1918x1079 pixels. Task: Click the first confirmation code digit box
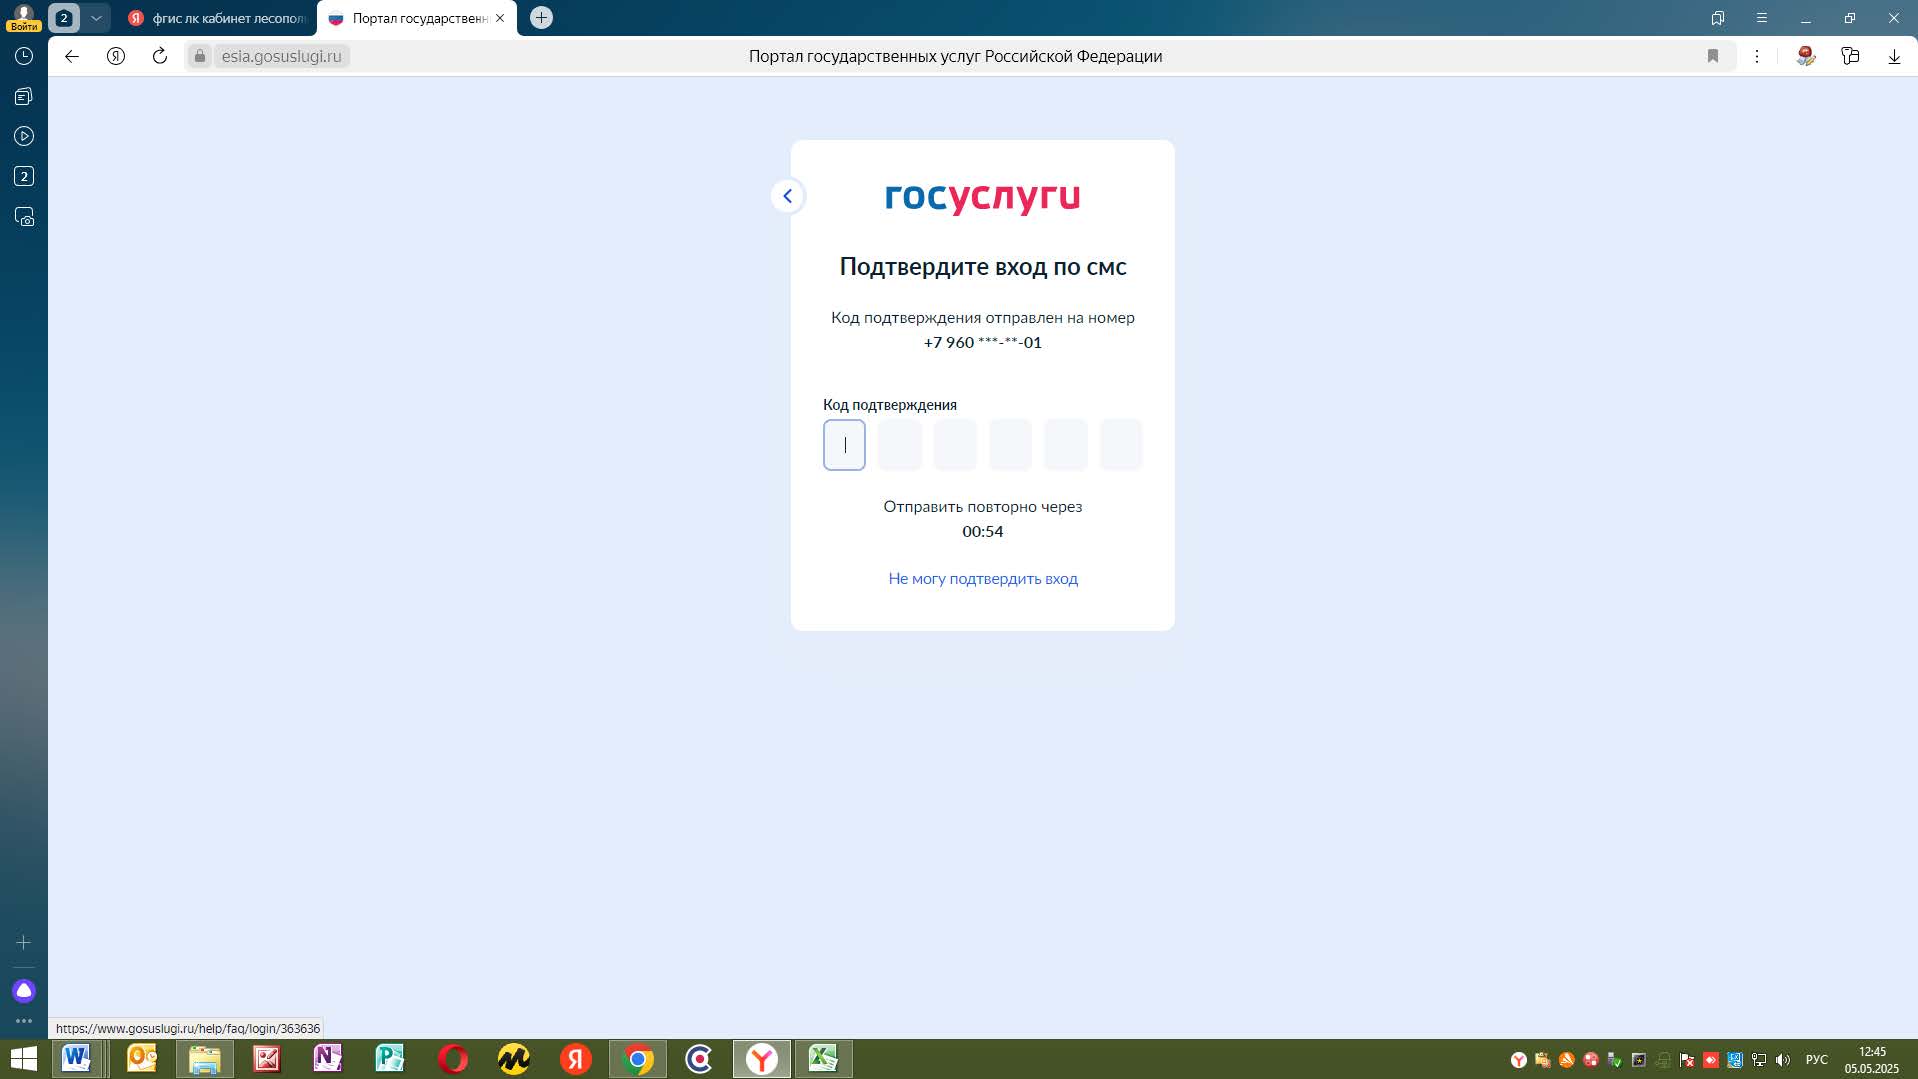coord(844,445)
